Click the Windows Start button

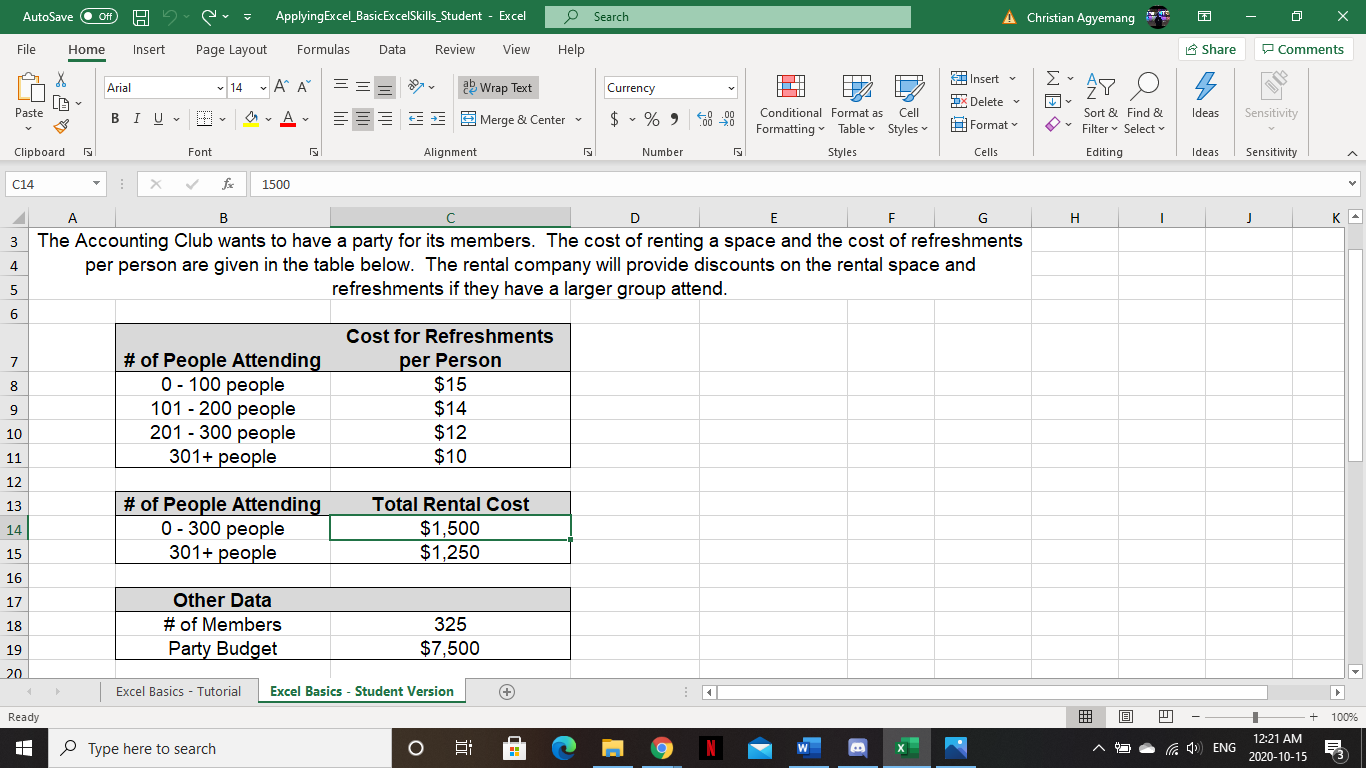click(23, 748)
